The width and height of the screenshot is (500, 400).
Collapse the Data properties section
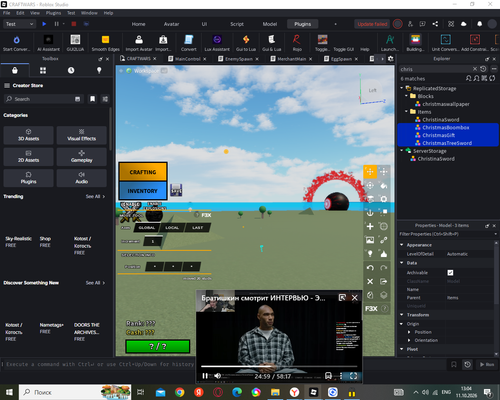click(402, 263)
